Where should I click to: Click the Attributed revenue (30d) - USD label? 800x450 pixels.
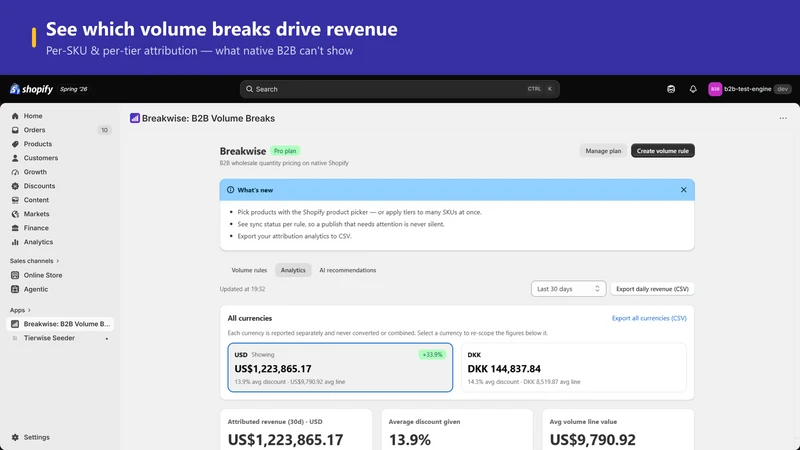tap(275, 421)
